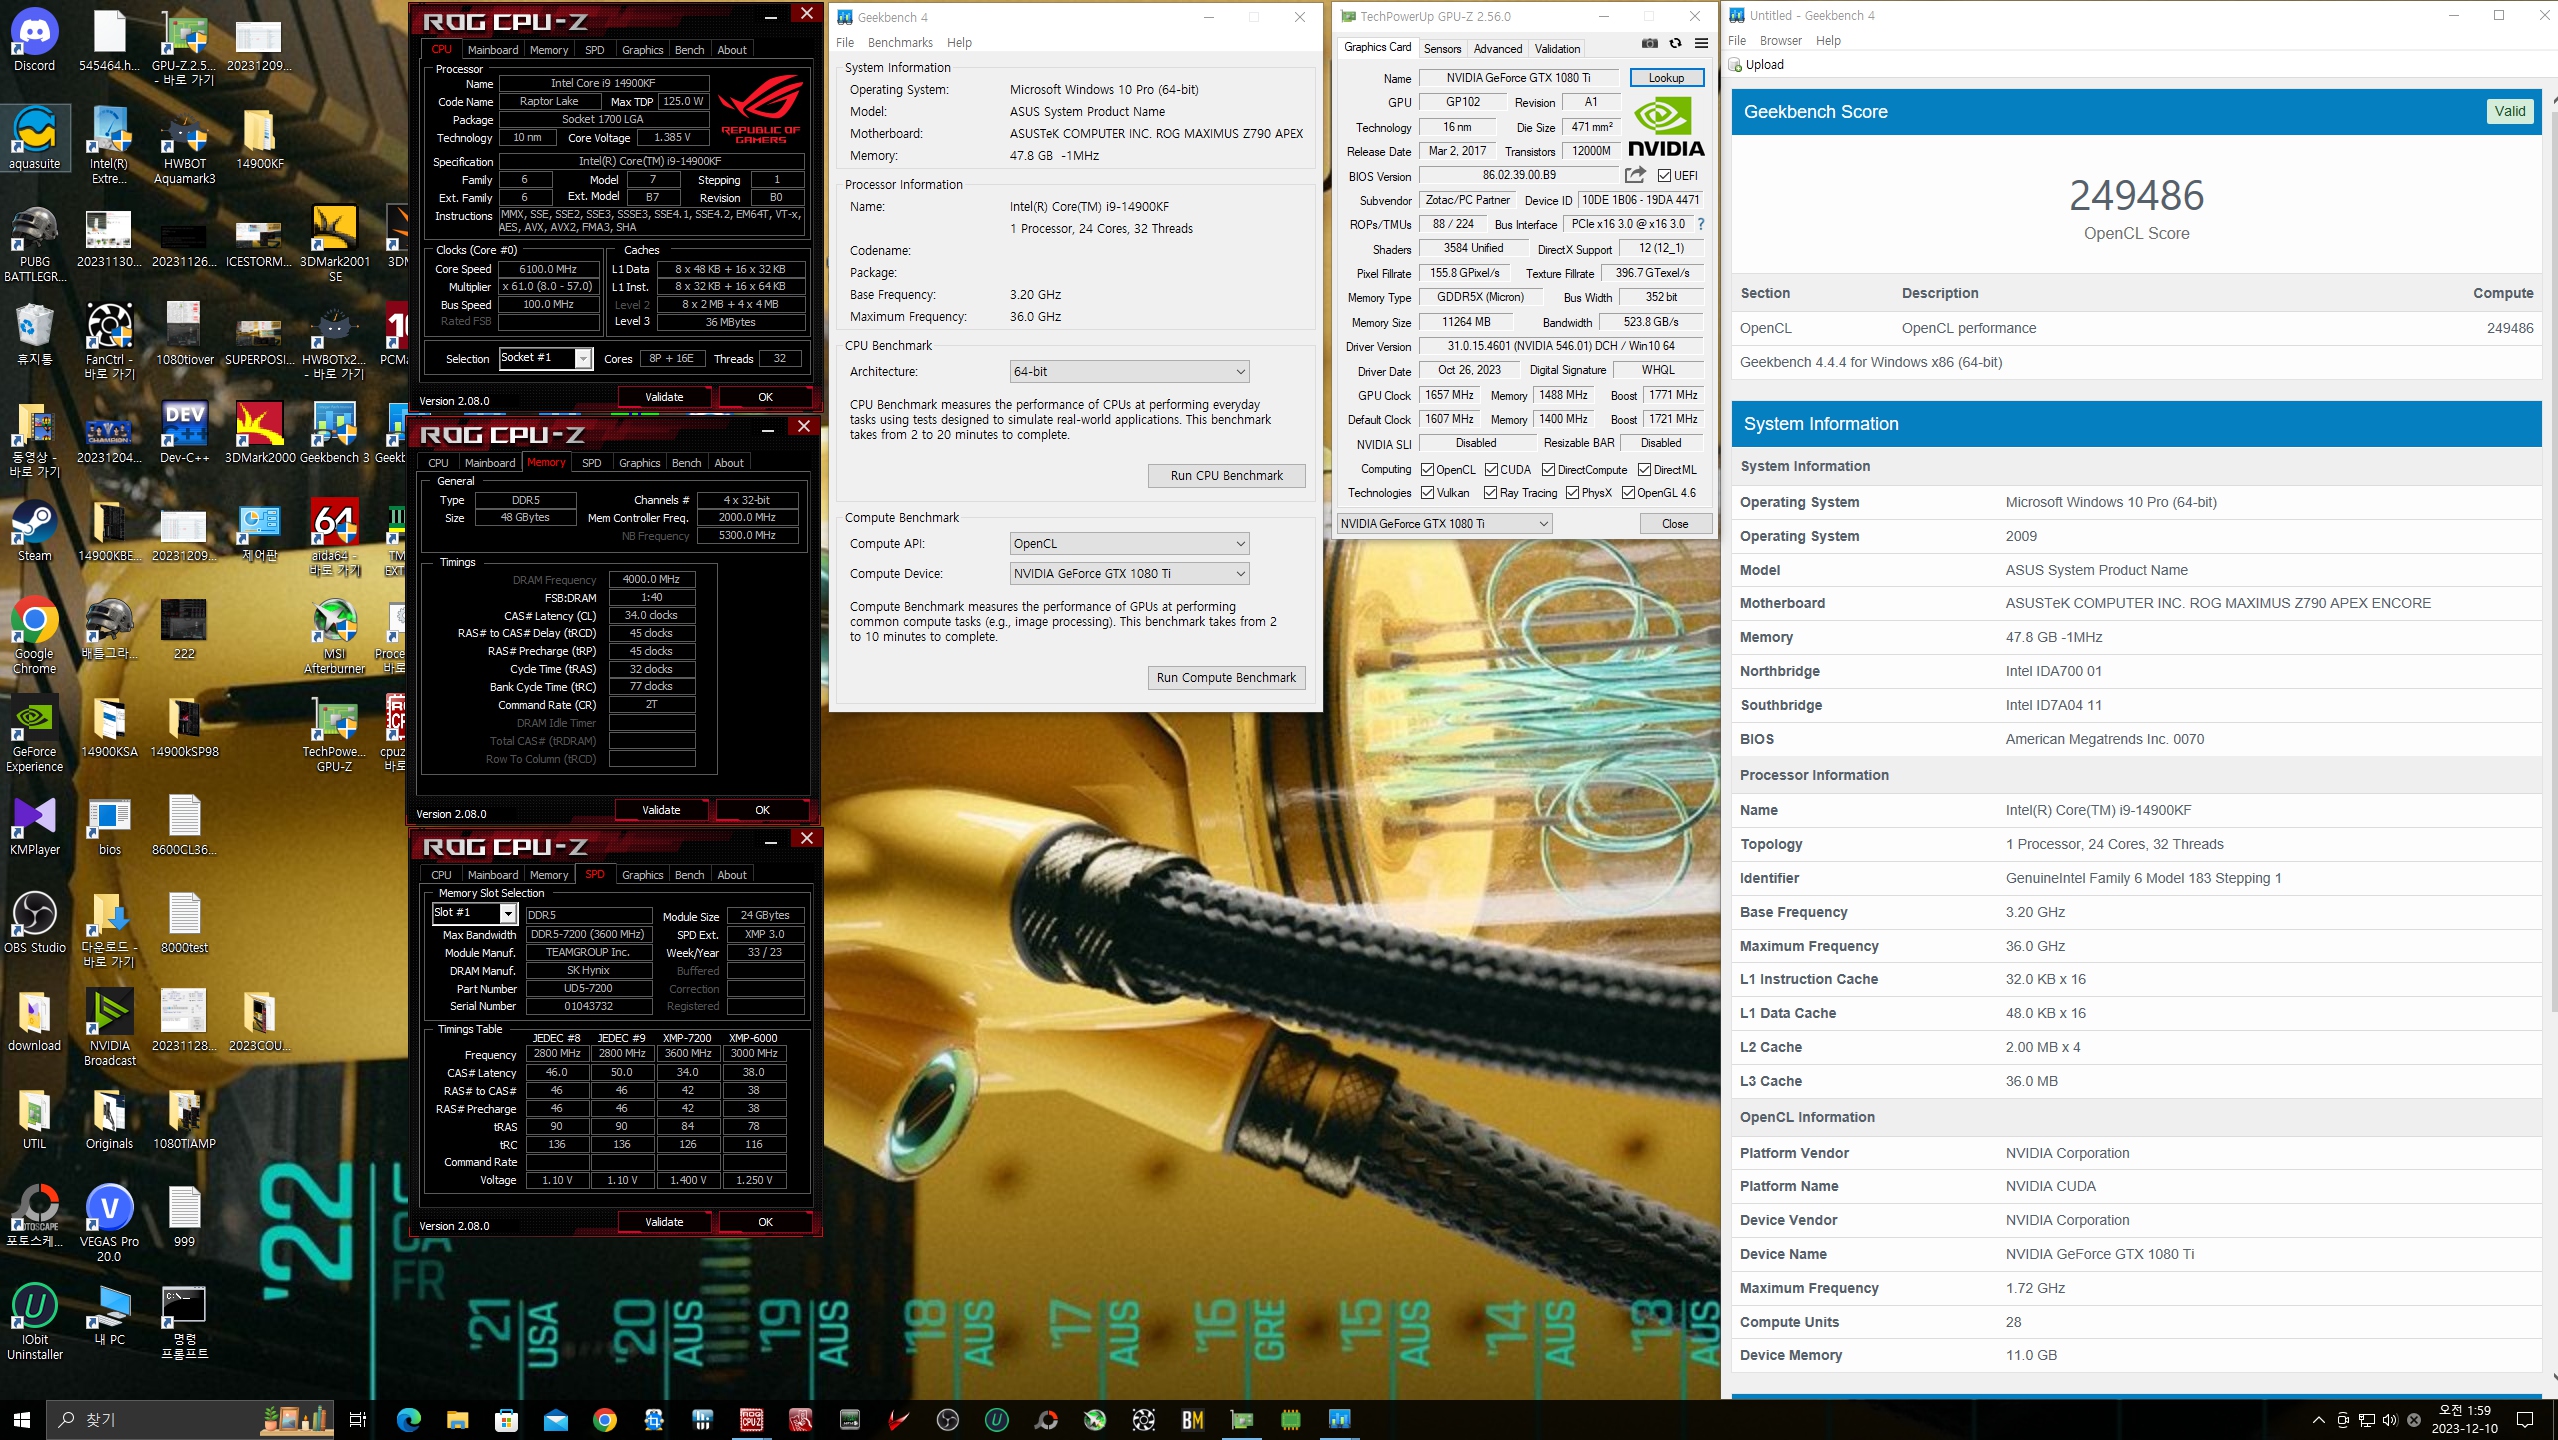
Task: Toggle CUDA checkbox in GPU-Z
Action: pyautogui.click(x=1491, y=469)
